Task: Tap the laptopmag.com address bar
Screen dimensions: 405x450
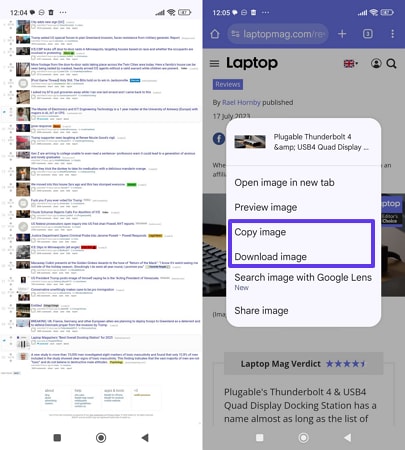Action: point(278,34)
